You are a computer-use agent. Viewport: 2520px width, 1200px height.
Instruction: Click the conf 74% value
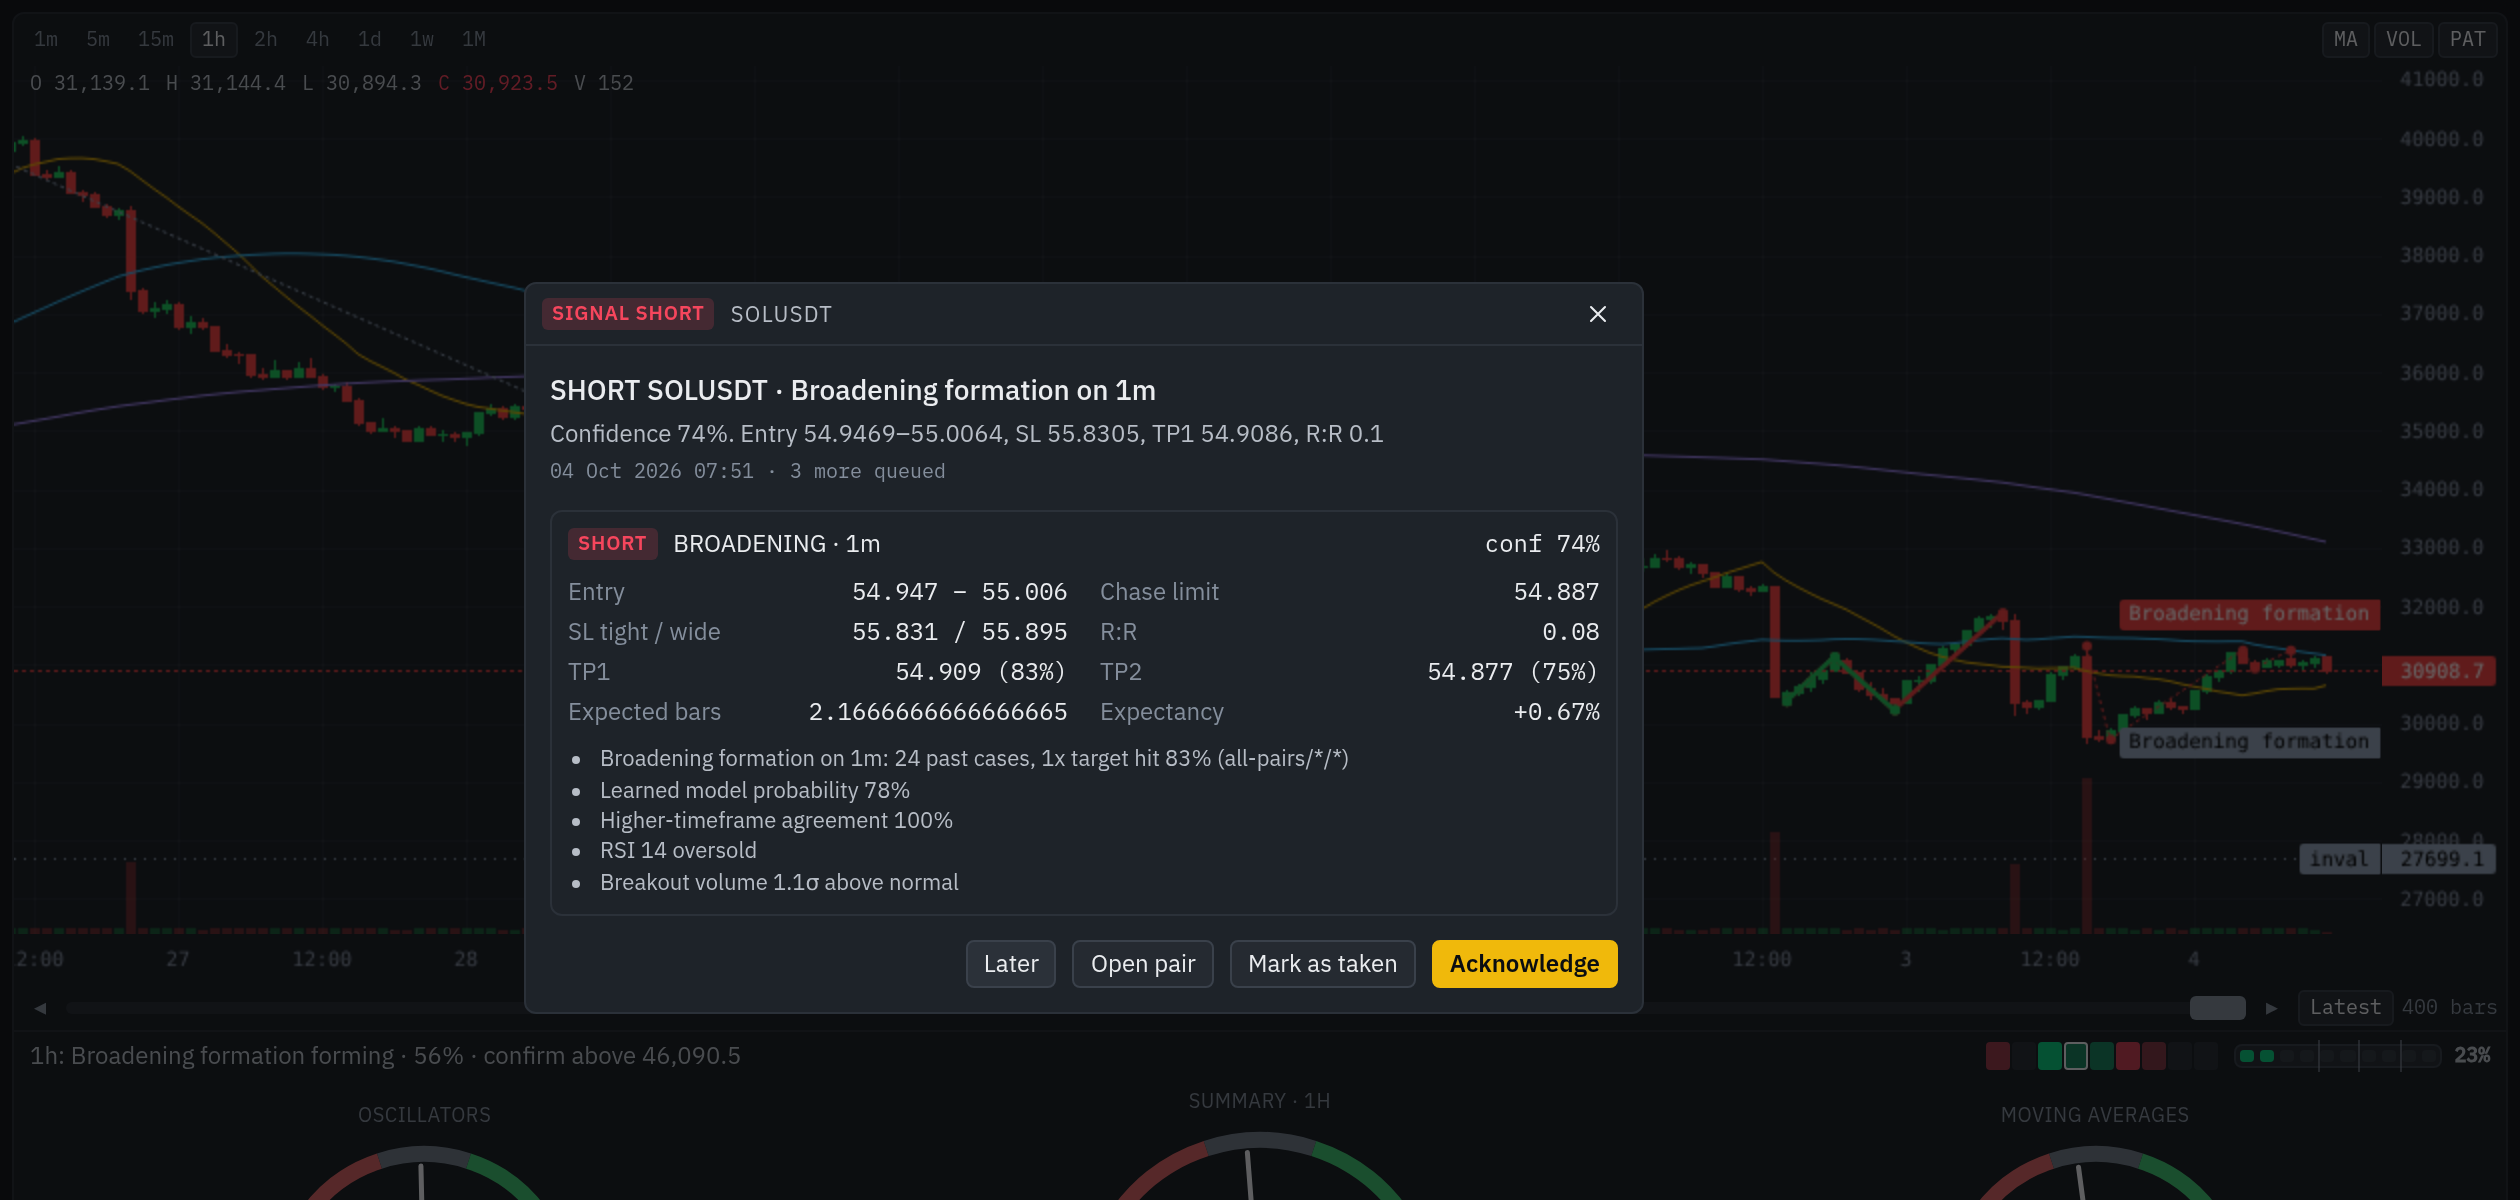pos(1542,544)
